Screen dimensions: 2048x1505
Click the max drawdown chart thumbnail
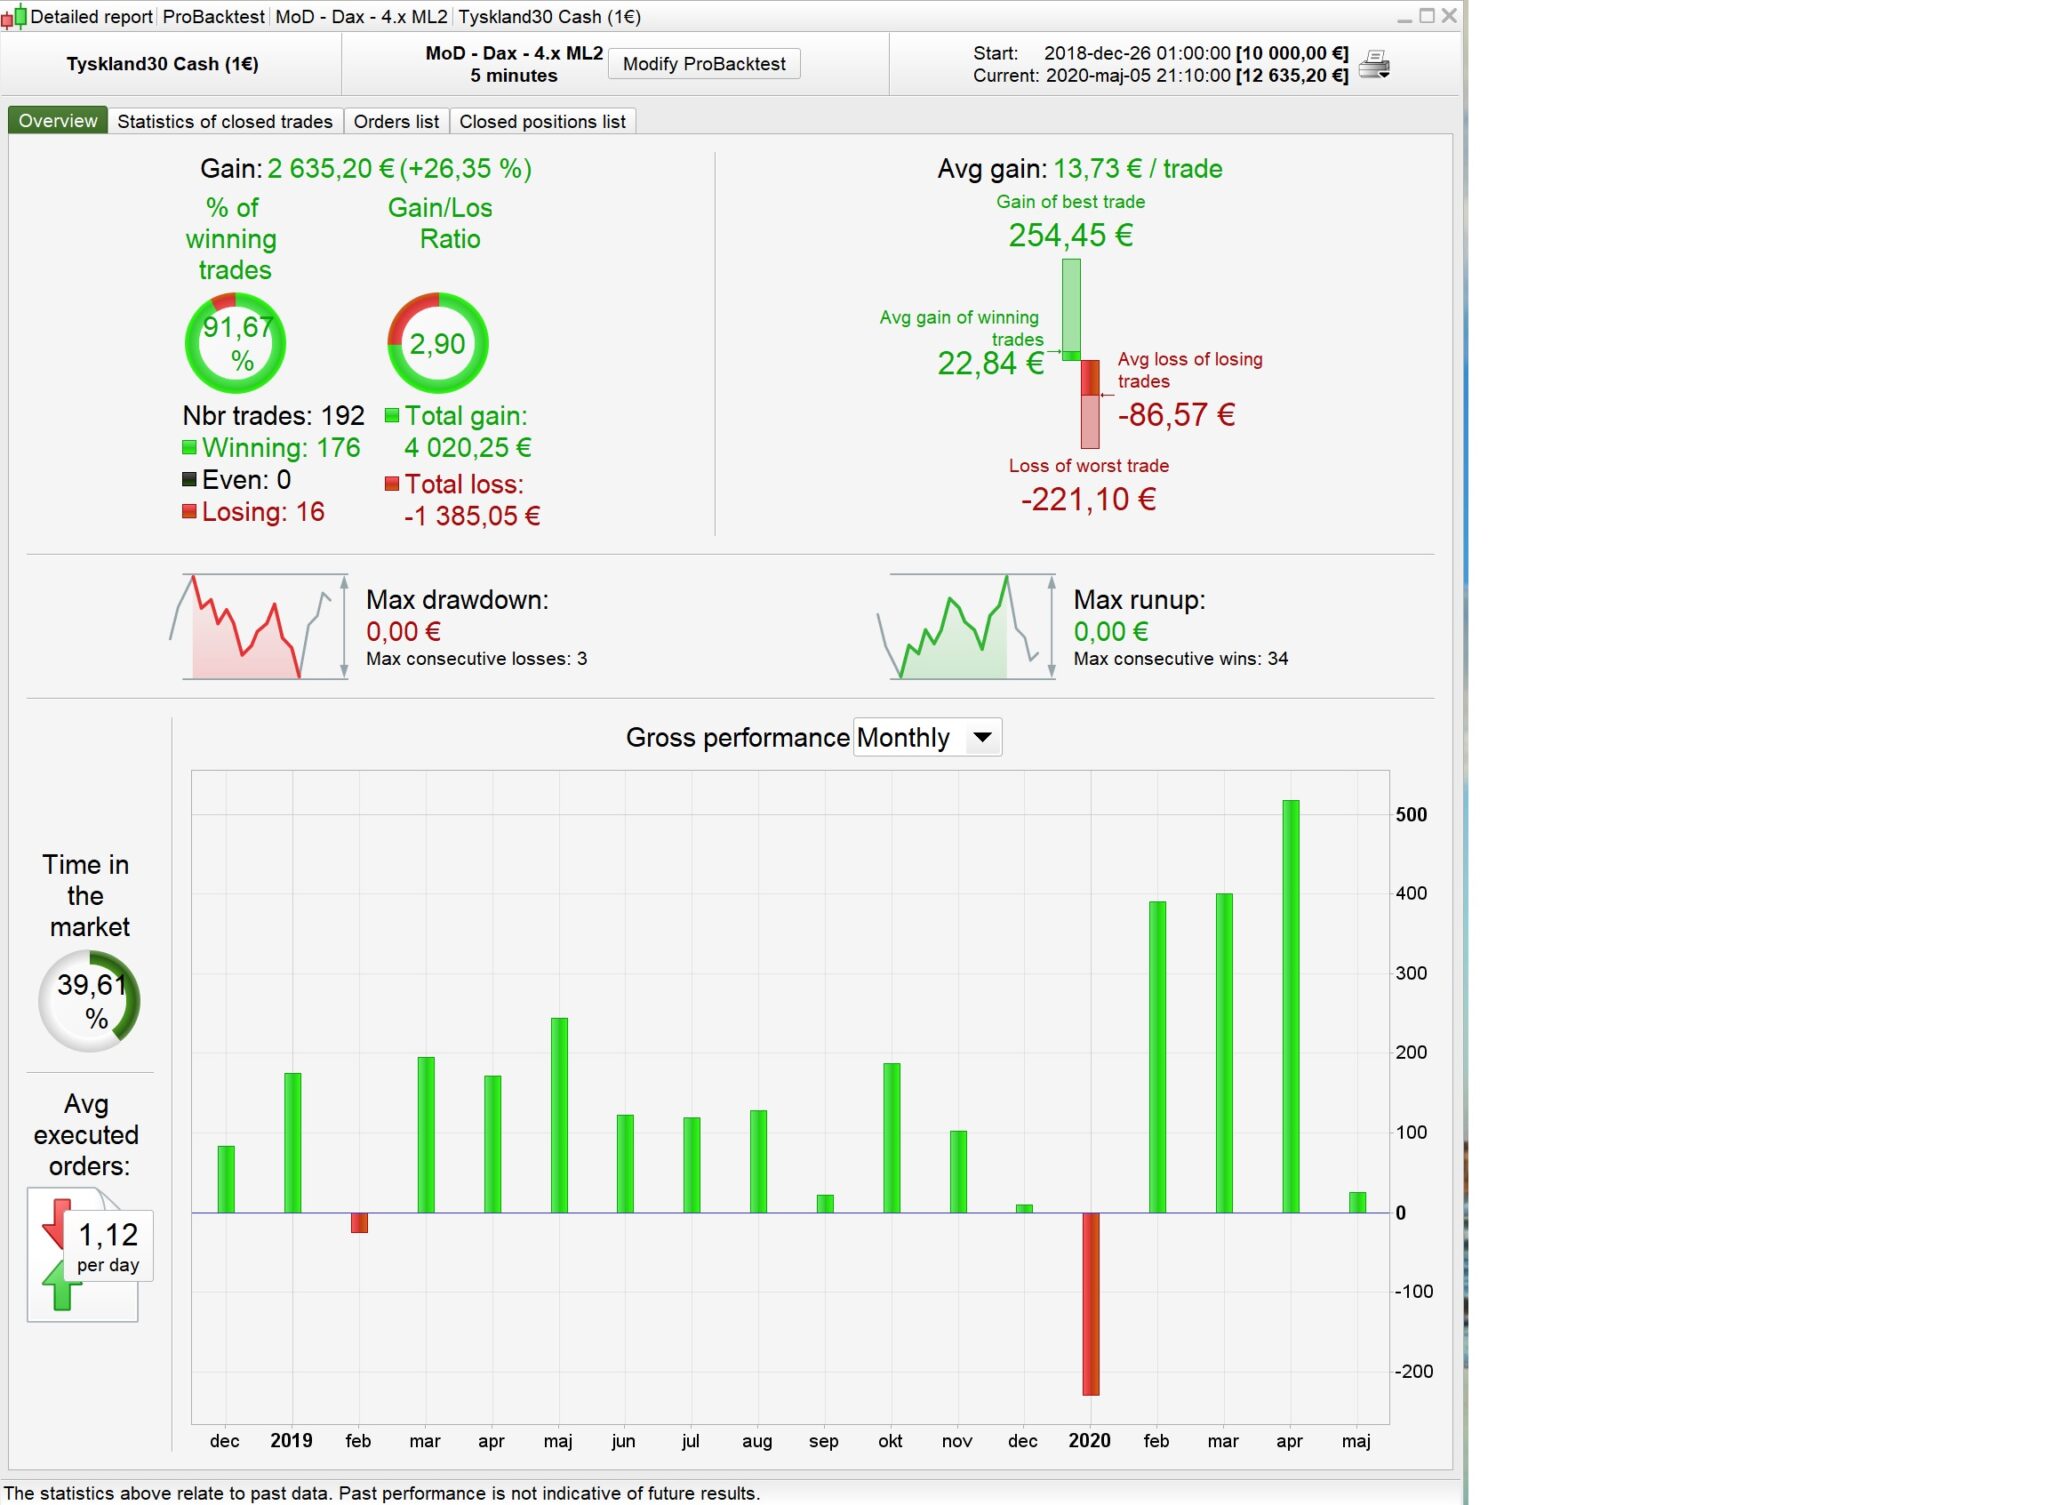click(x=258, y=627)
